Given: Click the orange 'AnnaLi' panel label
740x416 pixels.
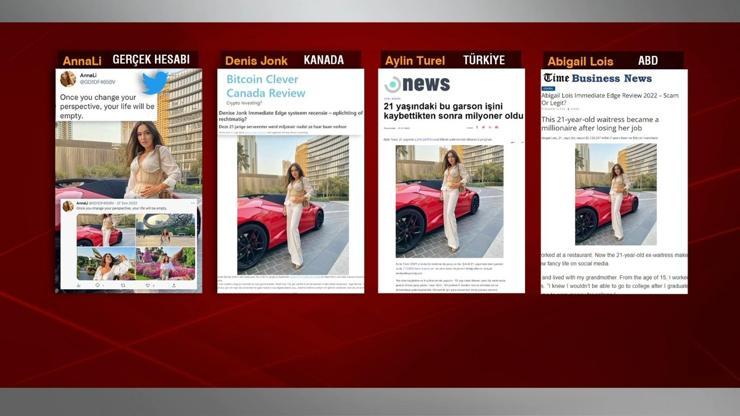Looking at the screenshot, I should [82, 61].
